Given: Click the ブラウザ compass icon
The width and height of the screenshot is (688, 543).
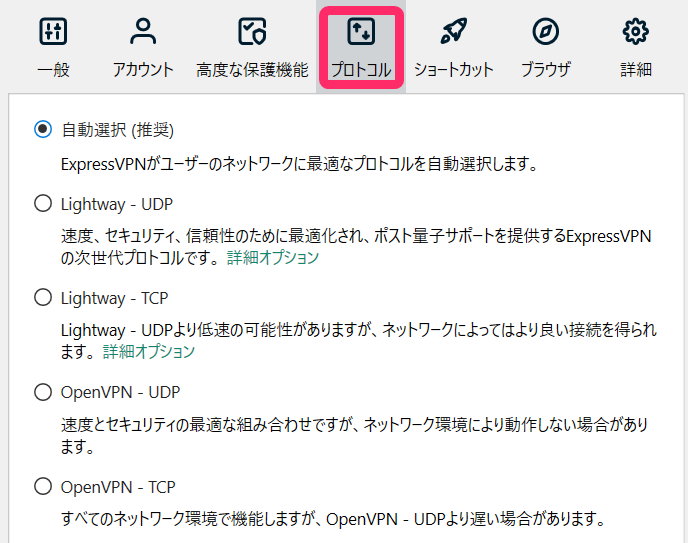Looking at the screenshot, I should pyautogui.click(x=546, y=32).
